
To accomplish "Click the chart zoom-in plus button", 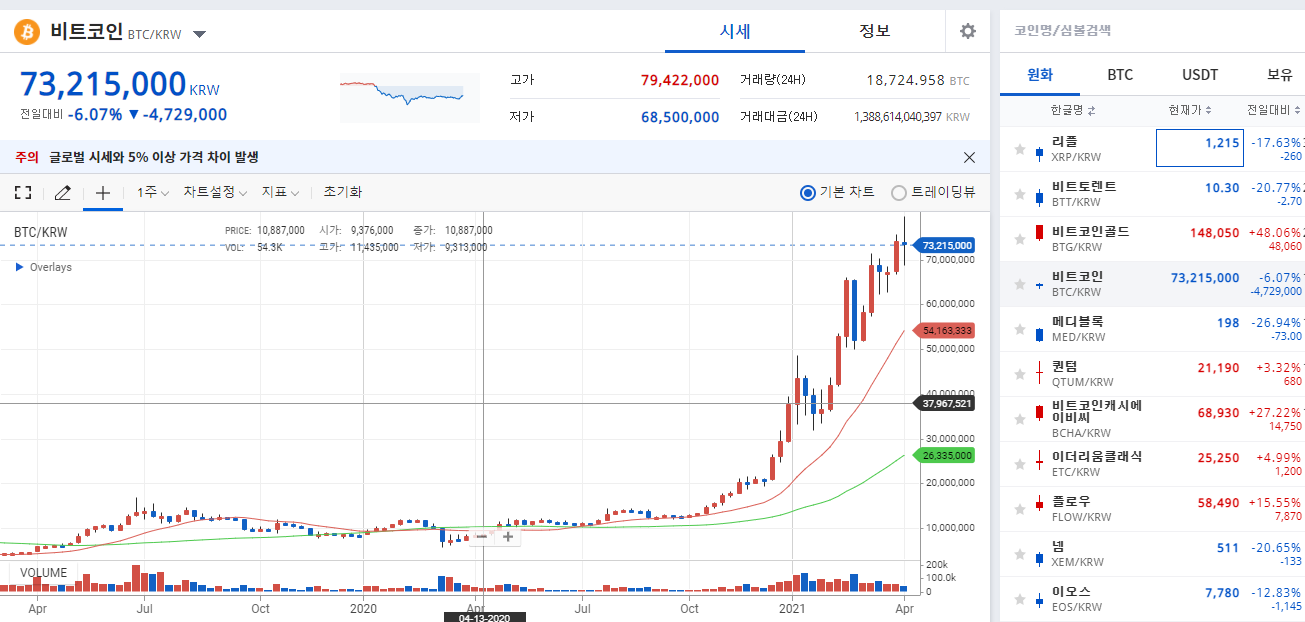I will 508,536.
